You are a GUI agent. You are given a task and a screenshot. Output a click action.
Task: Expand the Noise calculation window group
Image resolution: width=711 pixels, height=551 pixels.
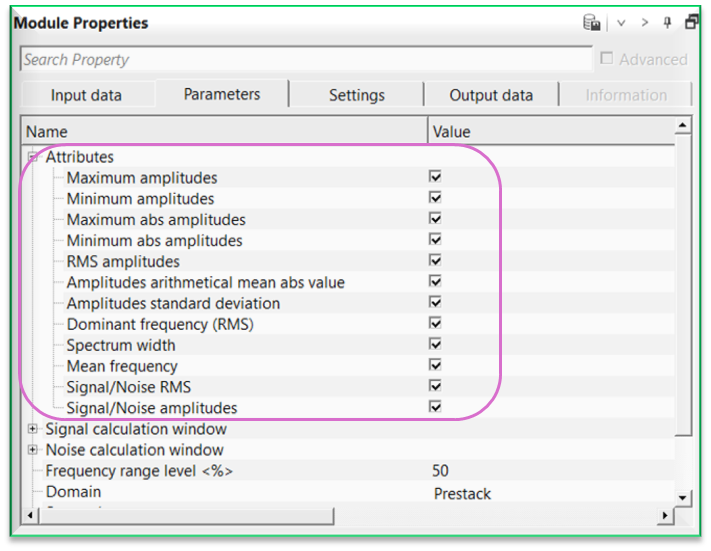pos(33,450)
